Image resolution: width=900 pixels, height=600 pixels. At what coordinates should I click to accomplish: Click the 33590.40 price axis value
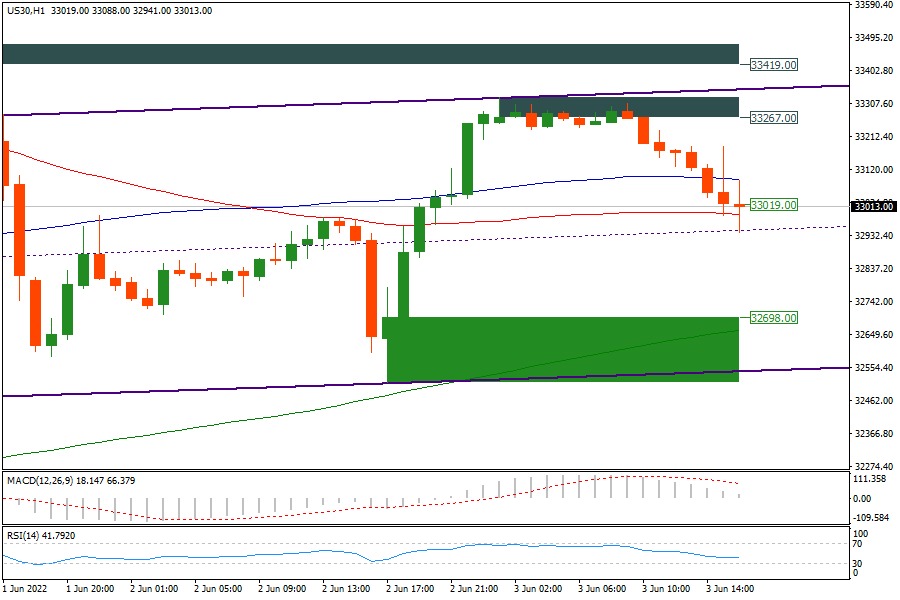click(873, 5)
